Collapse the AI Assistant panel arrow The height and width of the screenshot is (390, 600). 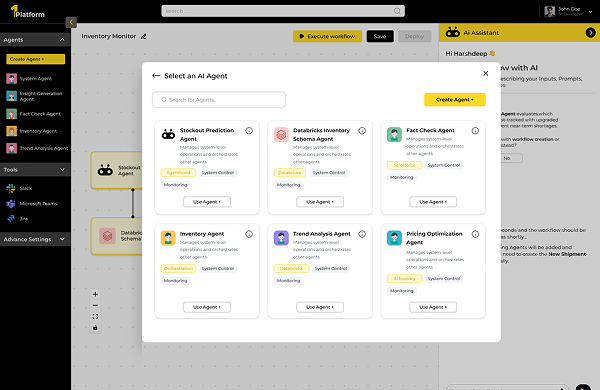(590, 33)
